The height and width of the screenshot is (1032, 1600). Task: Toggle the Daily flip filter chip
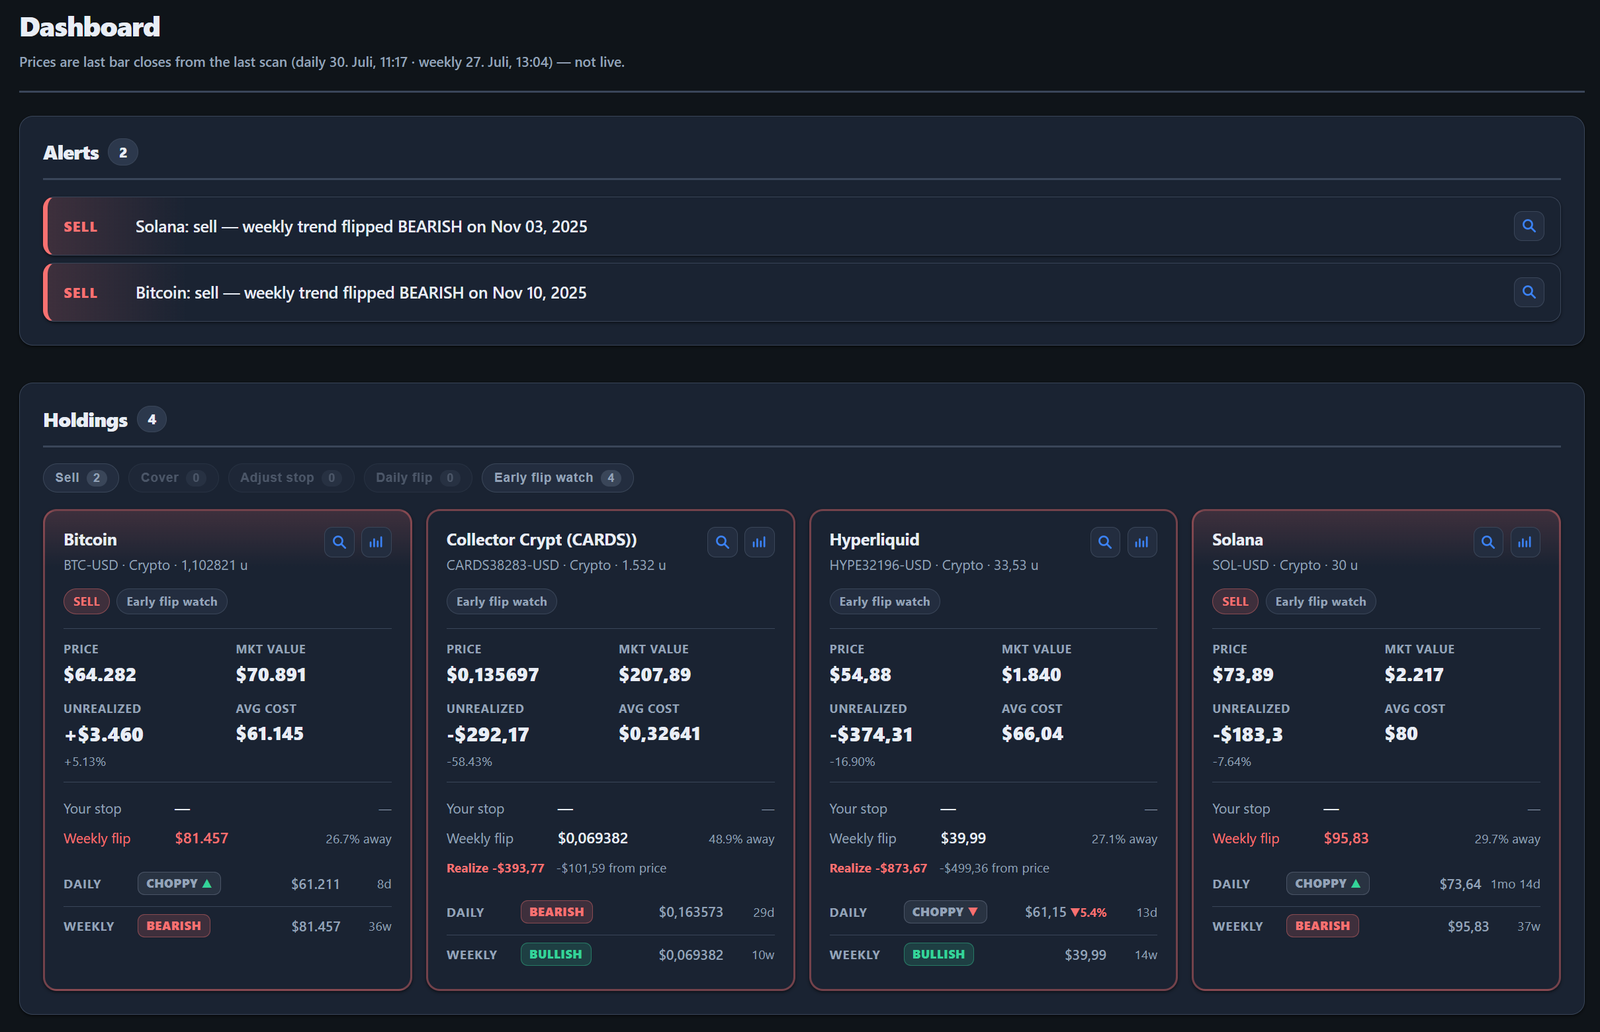click(x=417, y=478)
